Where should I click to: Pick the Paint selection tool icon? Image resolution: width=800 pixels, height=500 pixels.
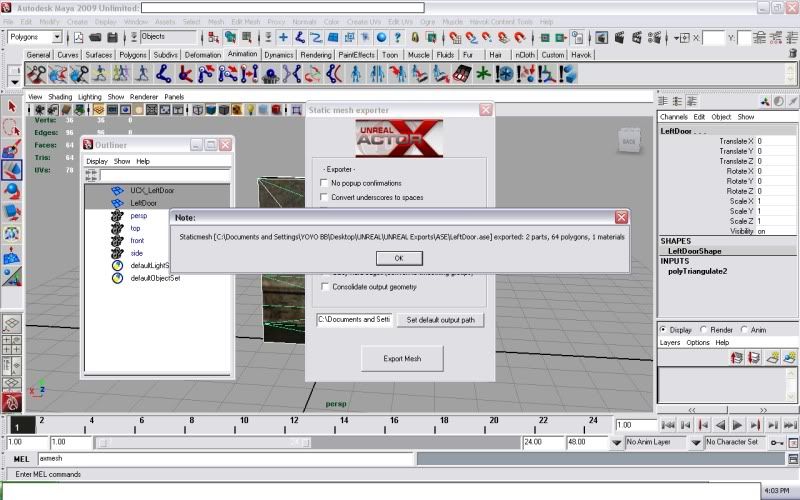point(12,148)
